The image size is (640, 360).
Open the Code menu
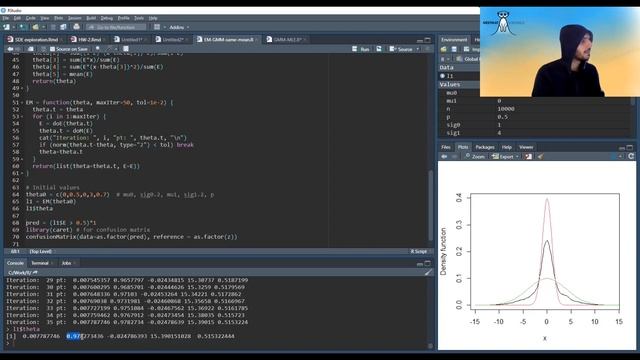point(31,18)
